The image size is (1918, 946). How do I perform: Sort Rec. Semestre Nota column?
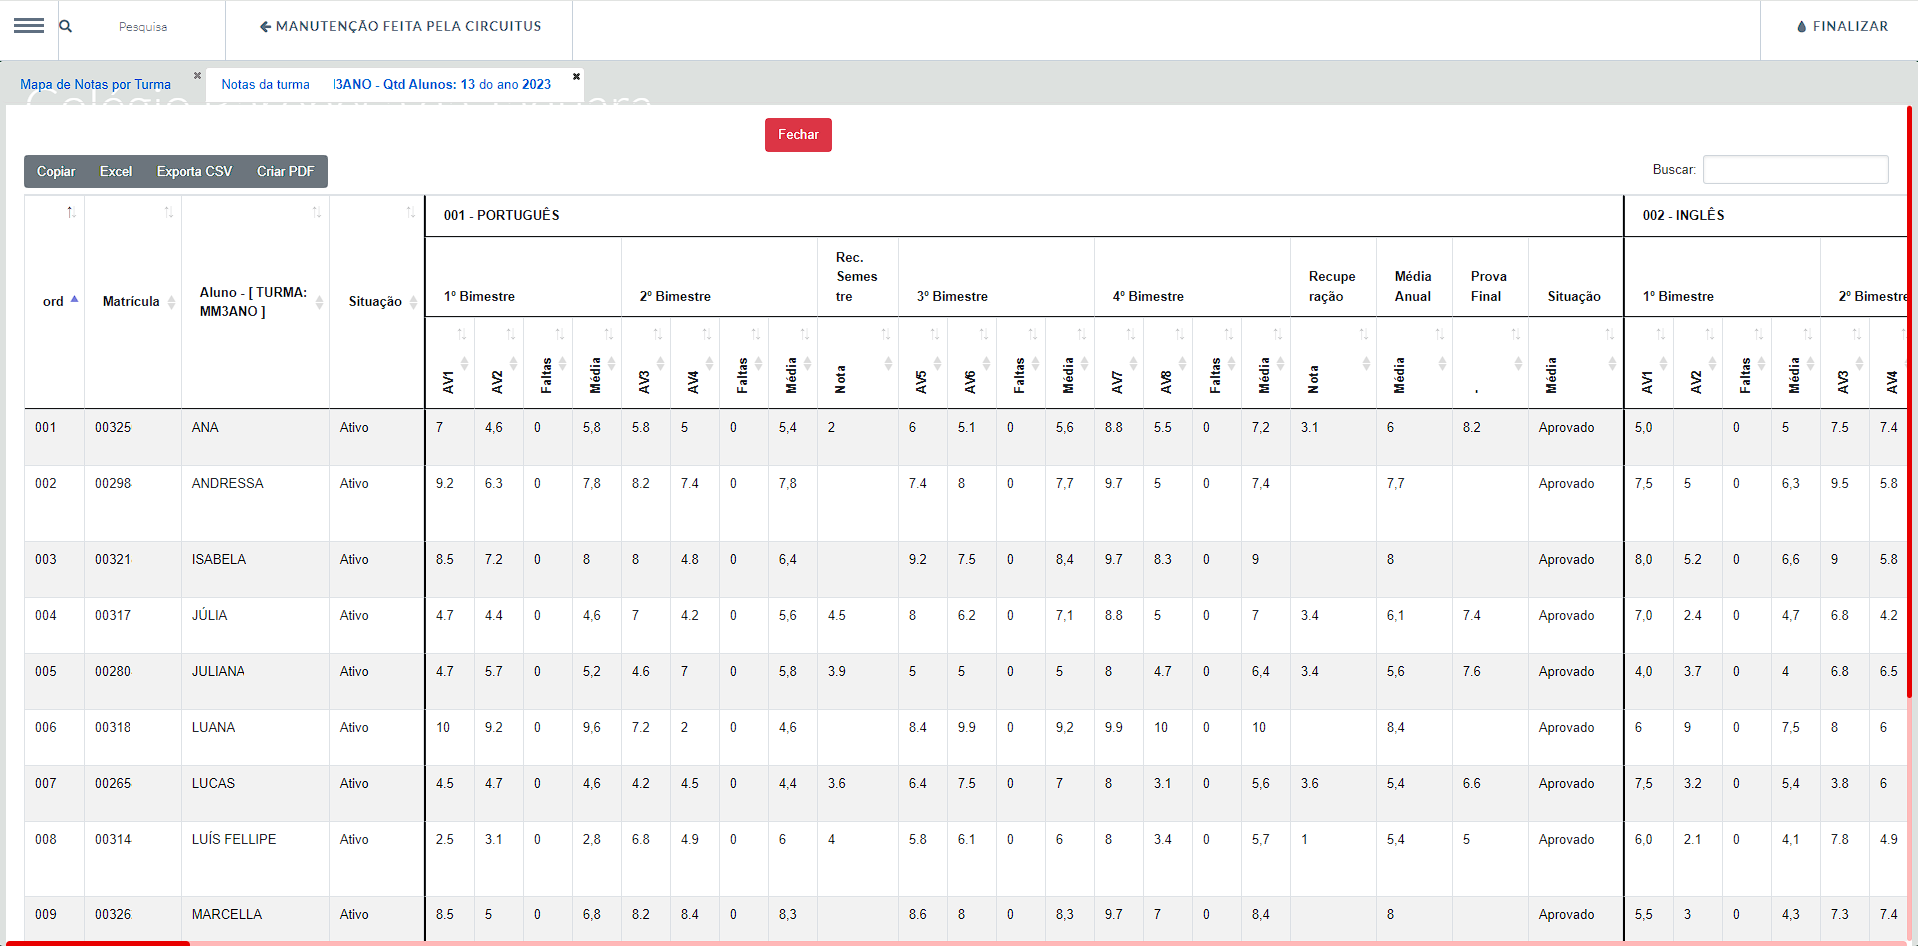pos(858,363)
